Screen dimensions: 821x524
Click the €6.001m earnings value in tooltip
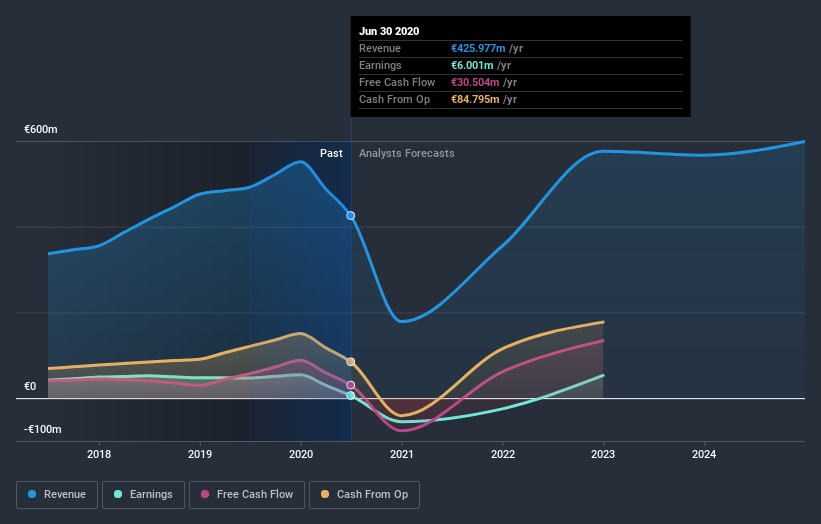tap(472, 65)
